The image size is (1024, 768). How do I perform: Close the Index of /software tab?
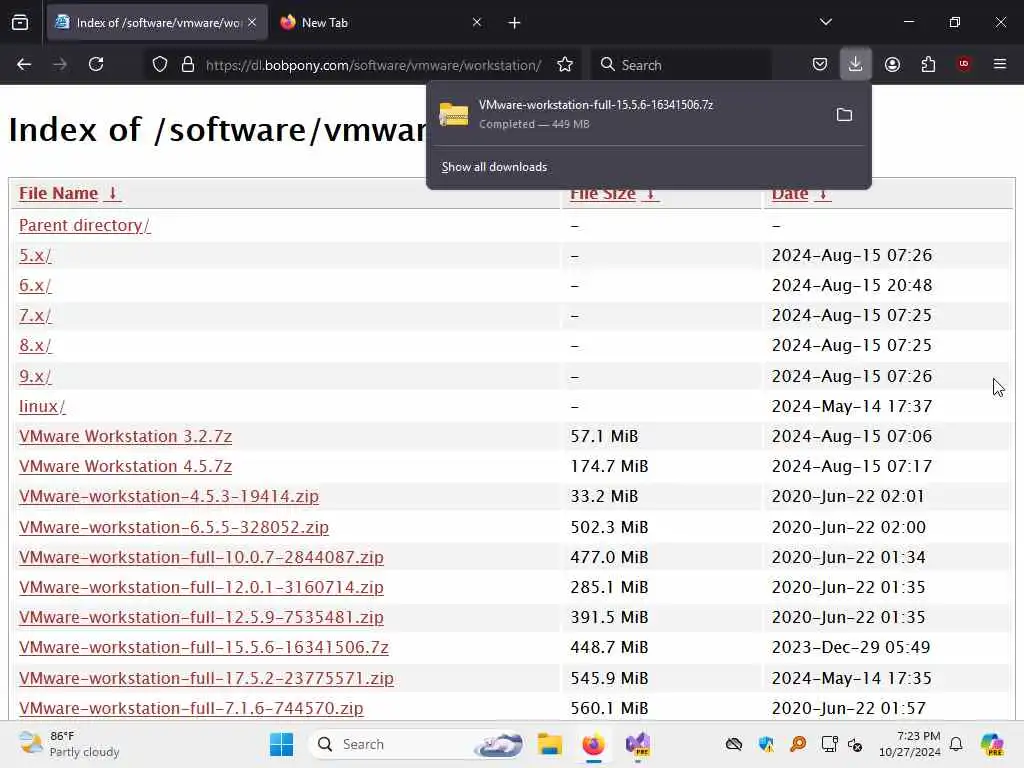[252, 22]
